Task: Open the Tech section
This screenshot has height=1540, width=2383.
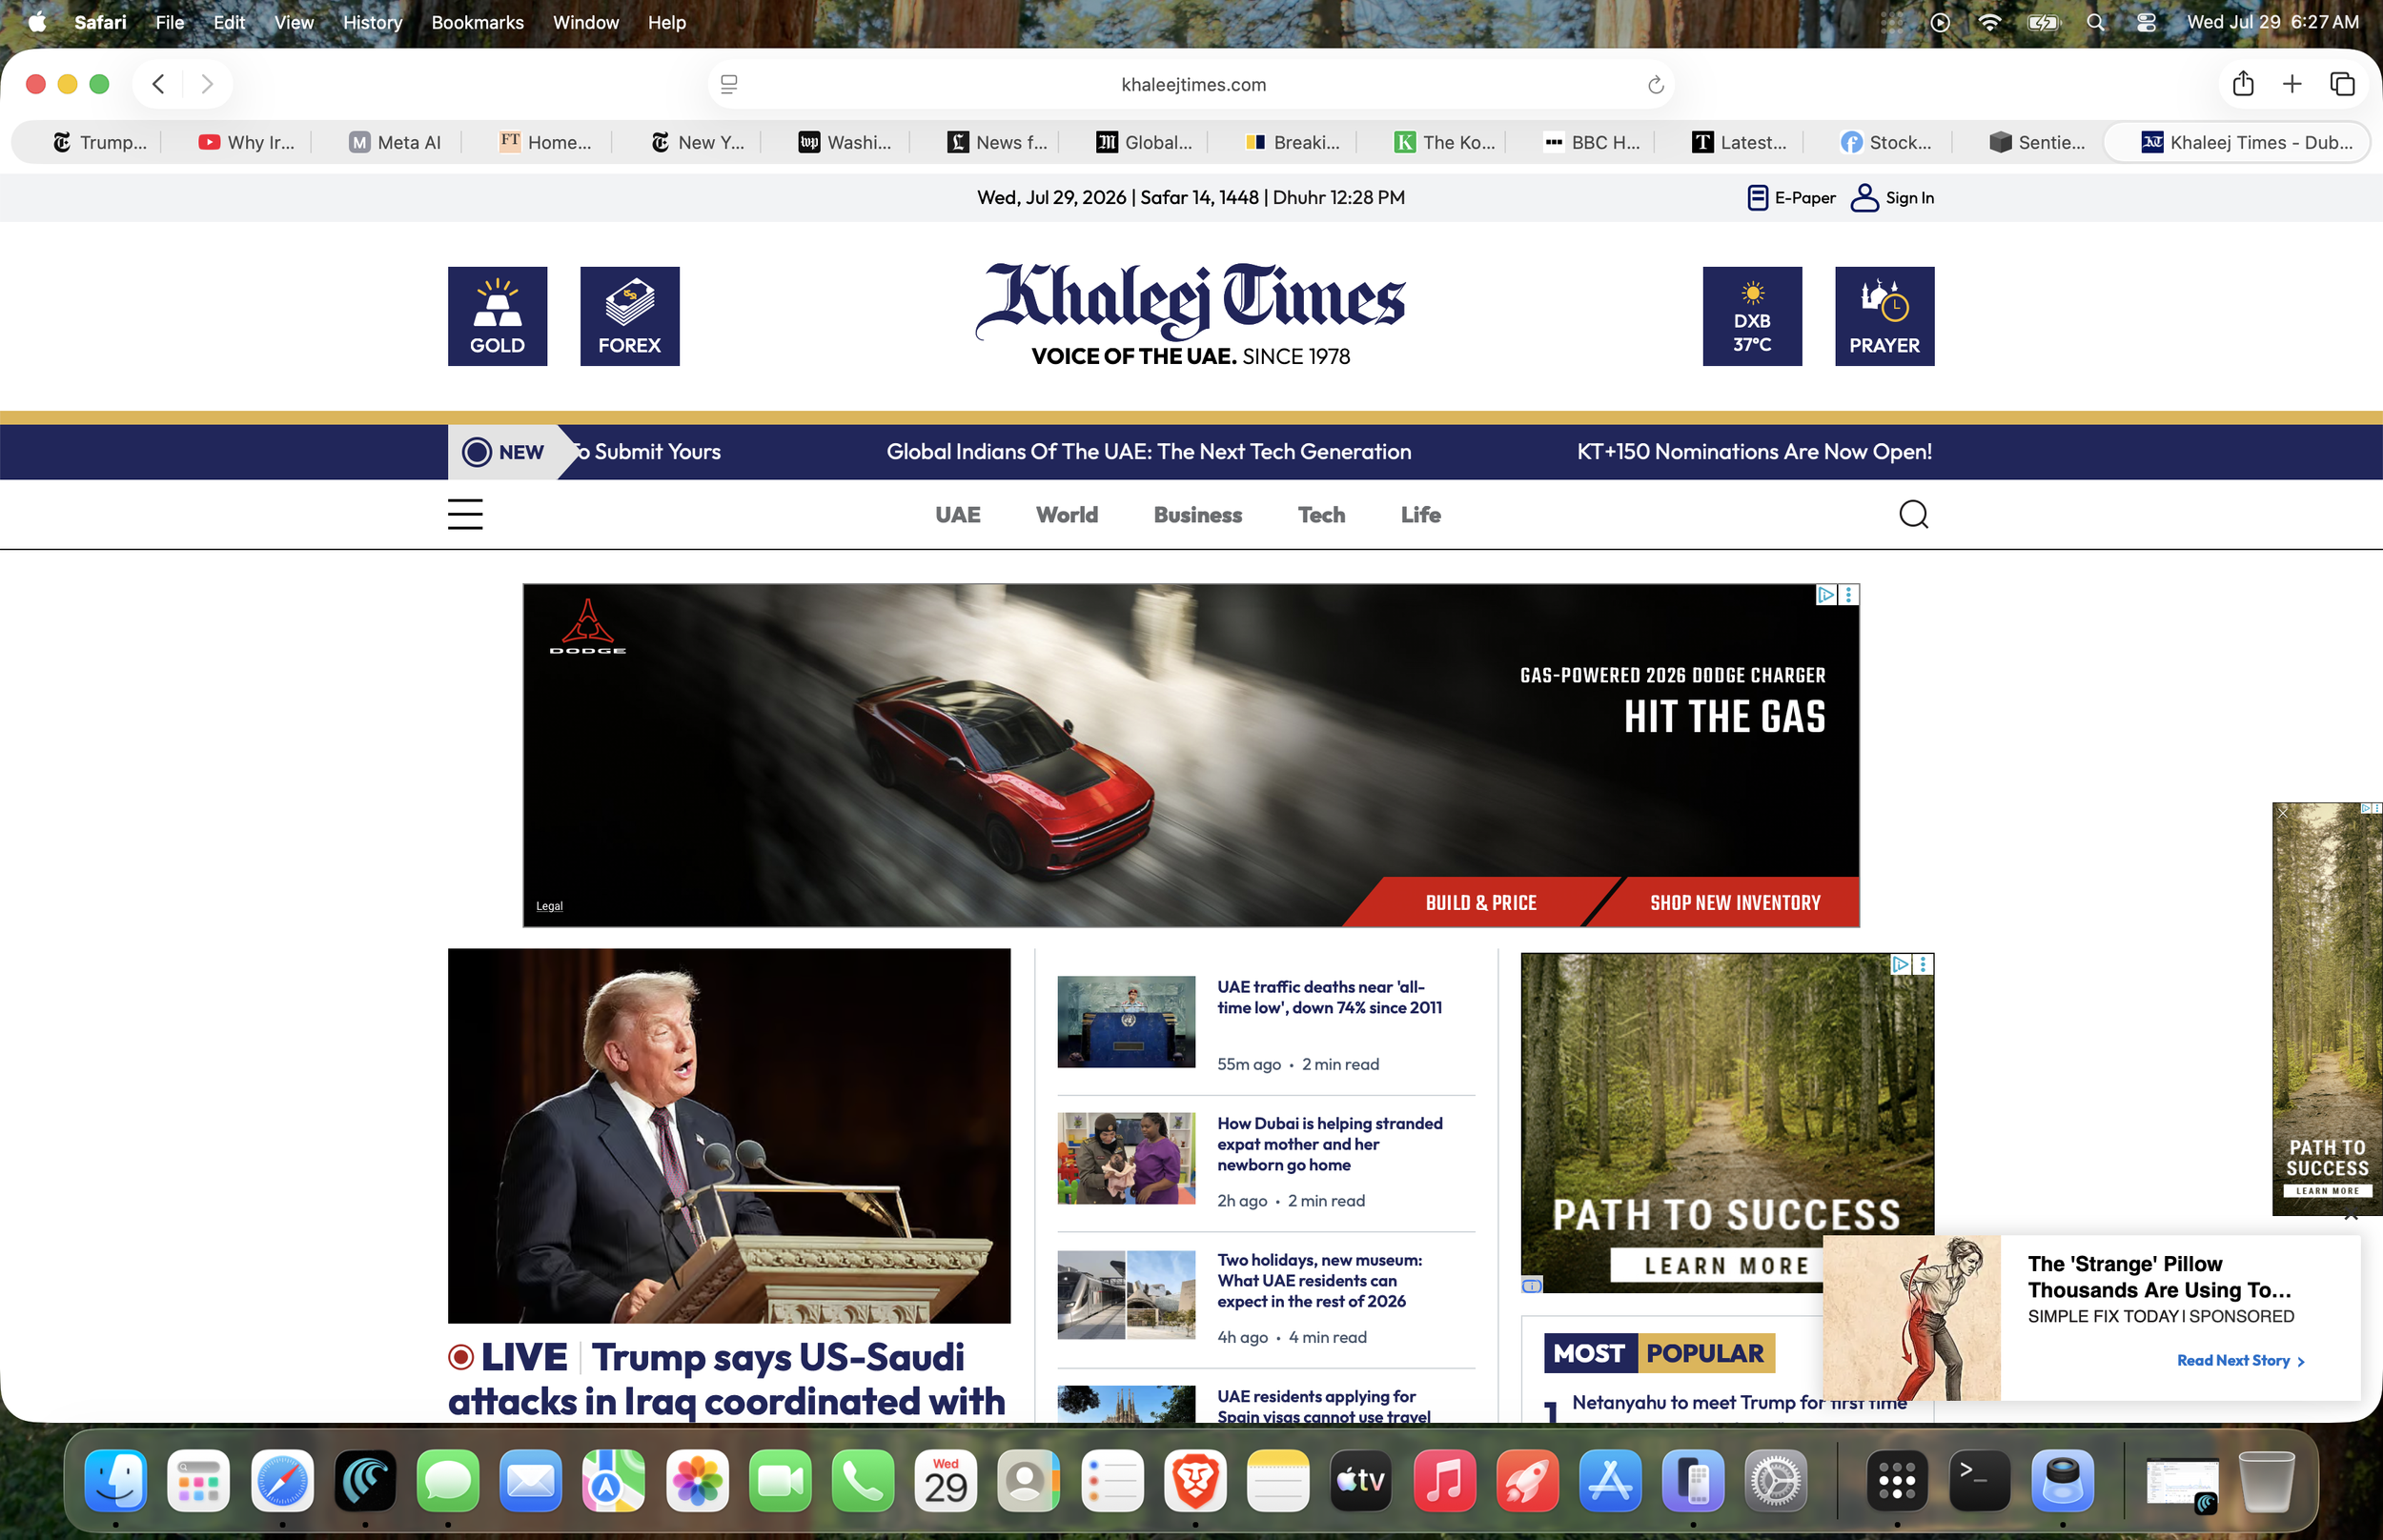Action: click(1321, 515)
